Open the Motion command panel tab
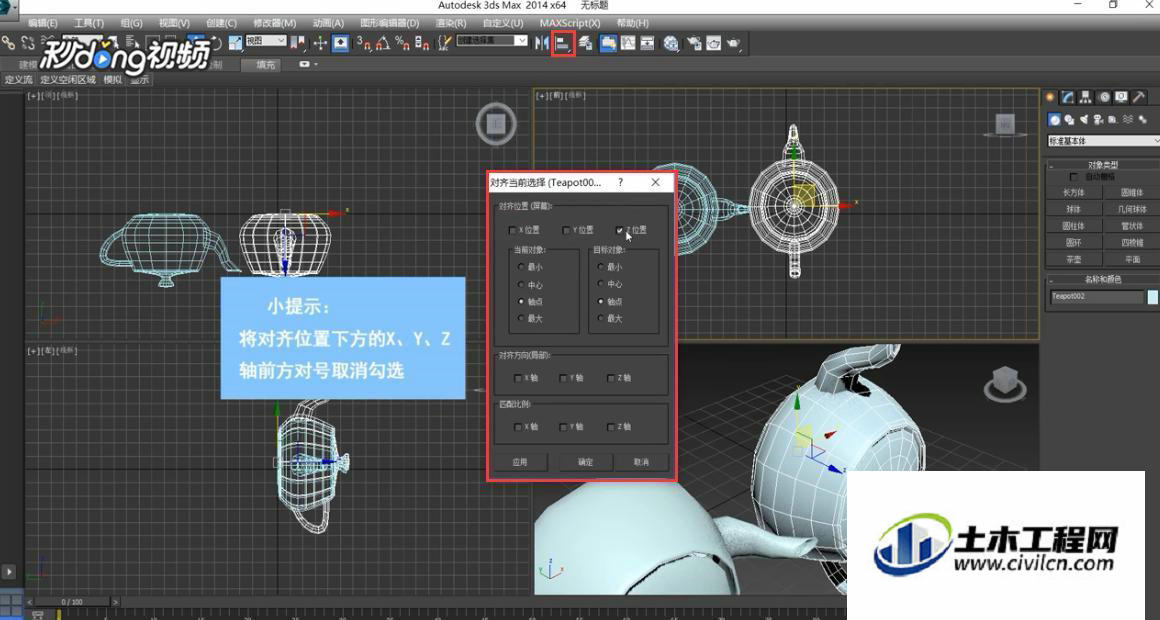1160x620 pixels. point(1104,97)
